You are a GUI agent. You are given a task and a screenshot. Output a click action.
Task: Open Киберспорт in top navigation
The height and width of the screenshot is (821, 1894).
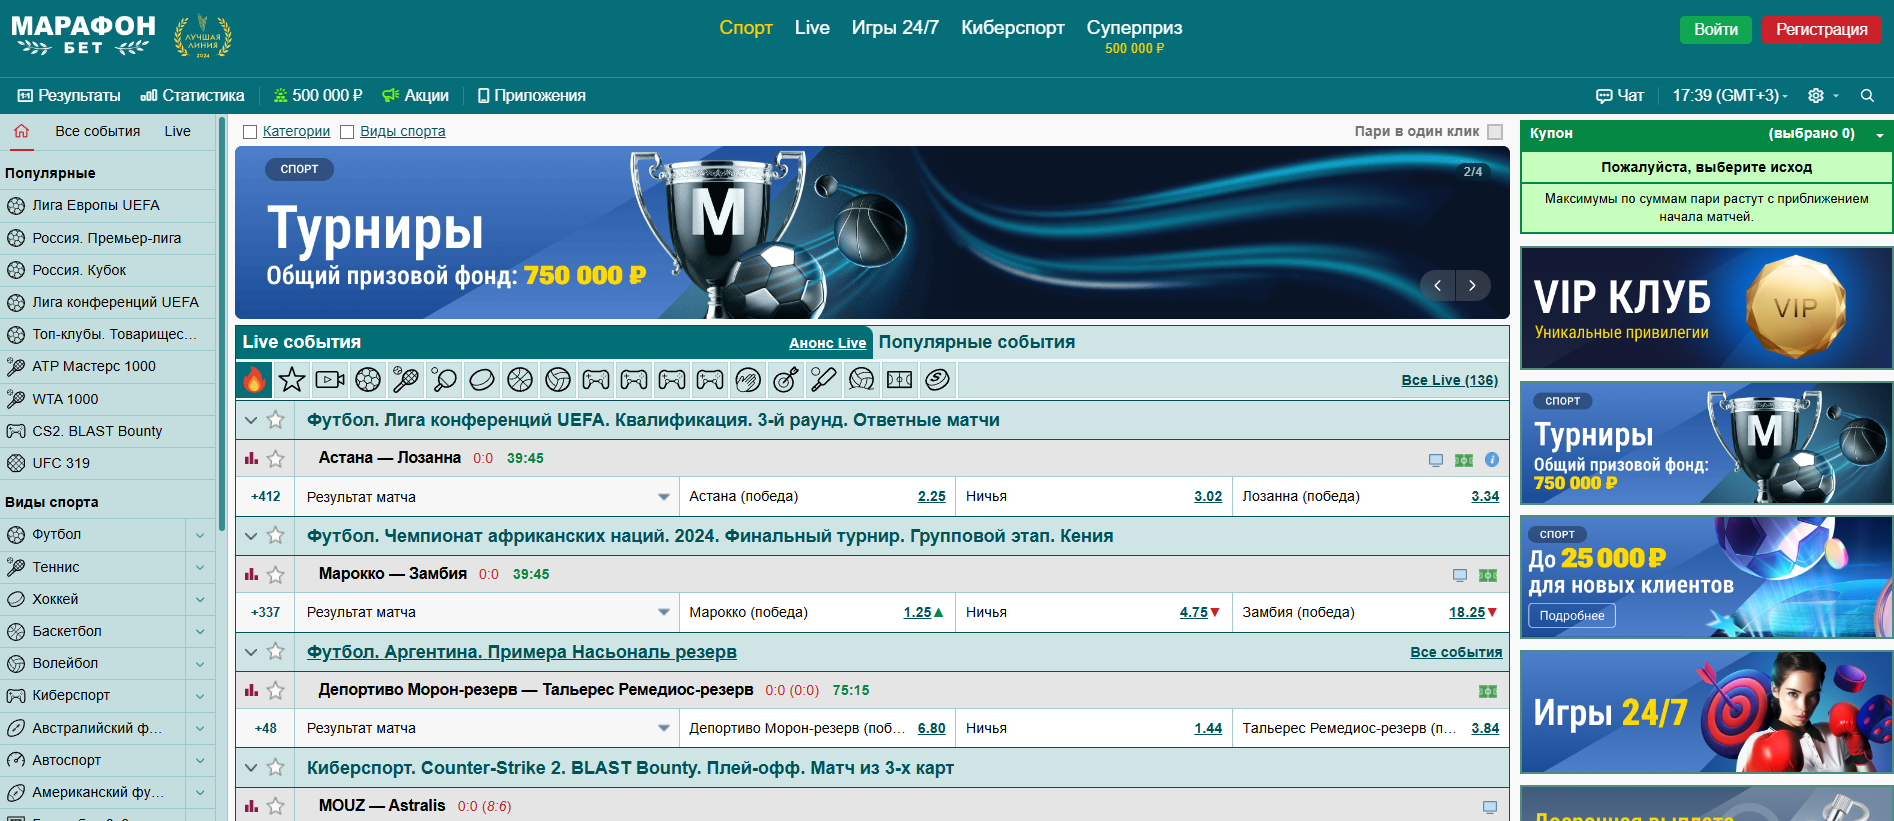click(x=1013, y=28)
